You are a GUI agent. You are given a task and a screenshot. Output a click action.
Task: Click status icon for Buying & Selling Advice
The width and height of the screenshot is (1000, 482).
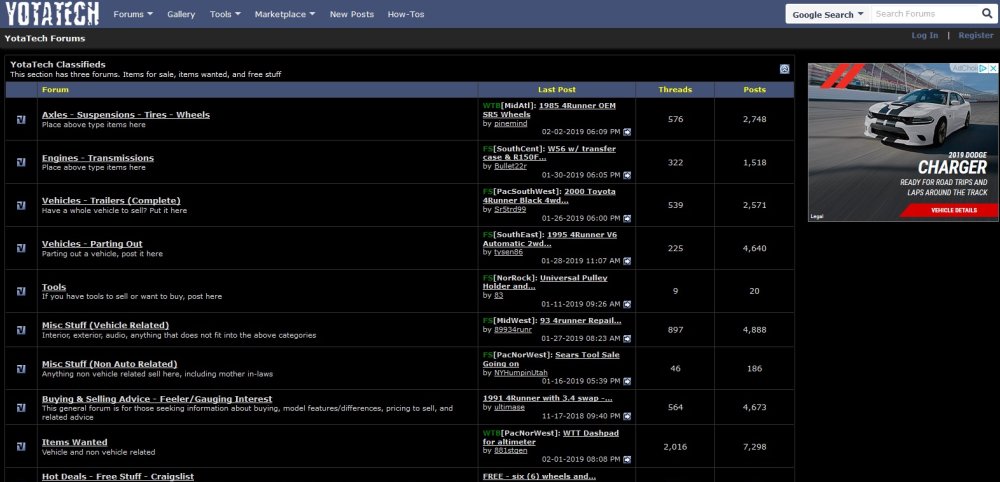pyautogui.click(x=21, y=407)
